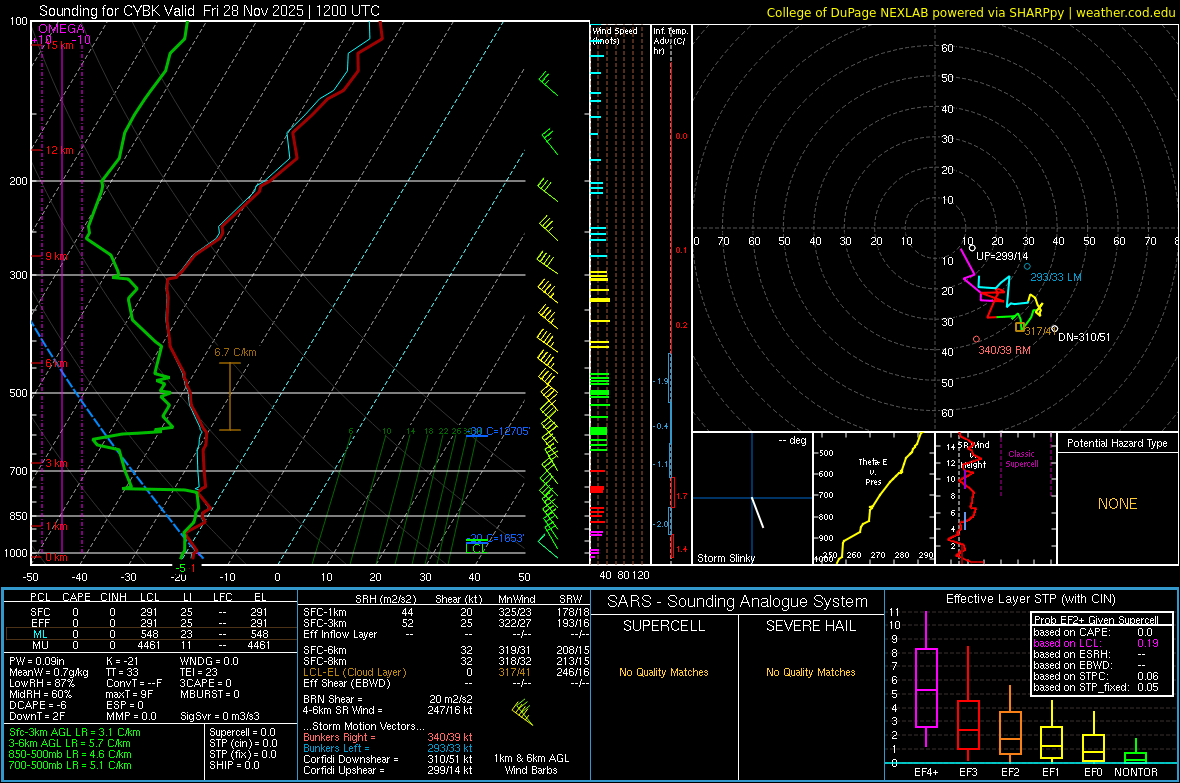Click the 3 km height marker
Viewport: 1180px width, 783px height.
pos(56,463)
